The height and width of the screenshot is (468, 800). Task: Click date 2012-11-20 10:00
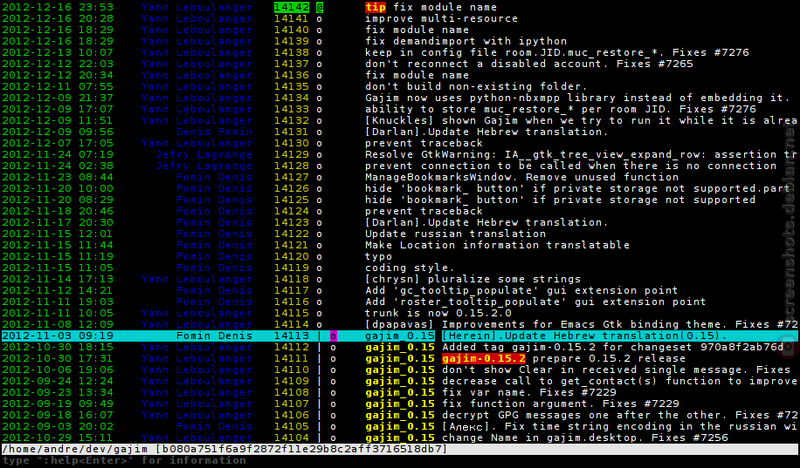(x=57, y=188)
